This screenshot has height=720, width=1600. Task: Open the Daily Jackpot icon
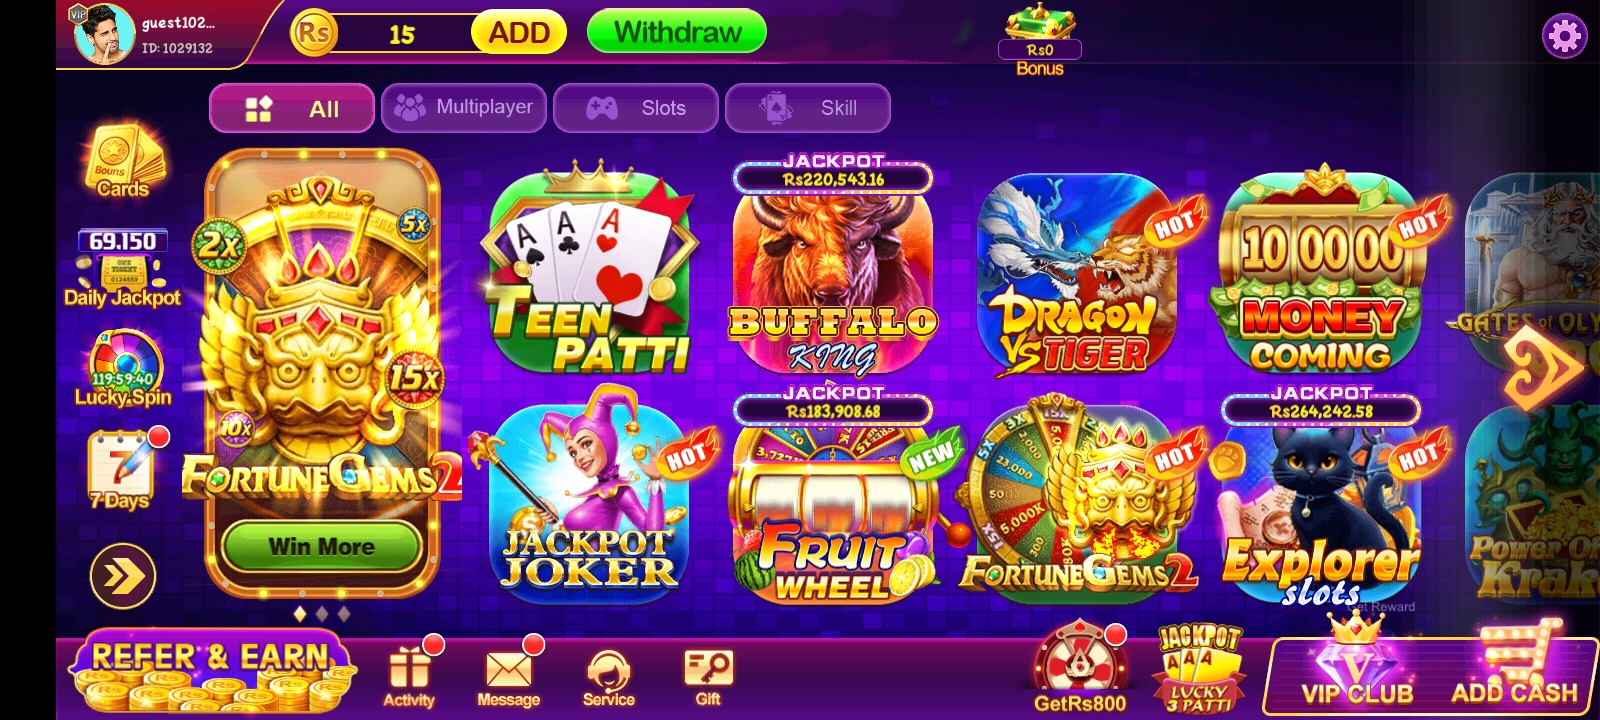[122, 268]
